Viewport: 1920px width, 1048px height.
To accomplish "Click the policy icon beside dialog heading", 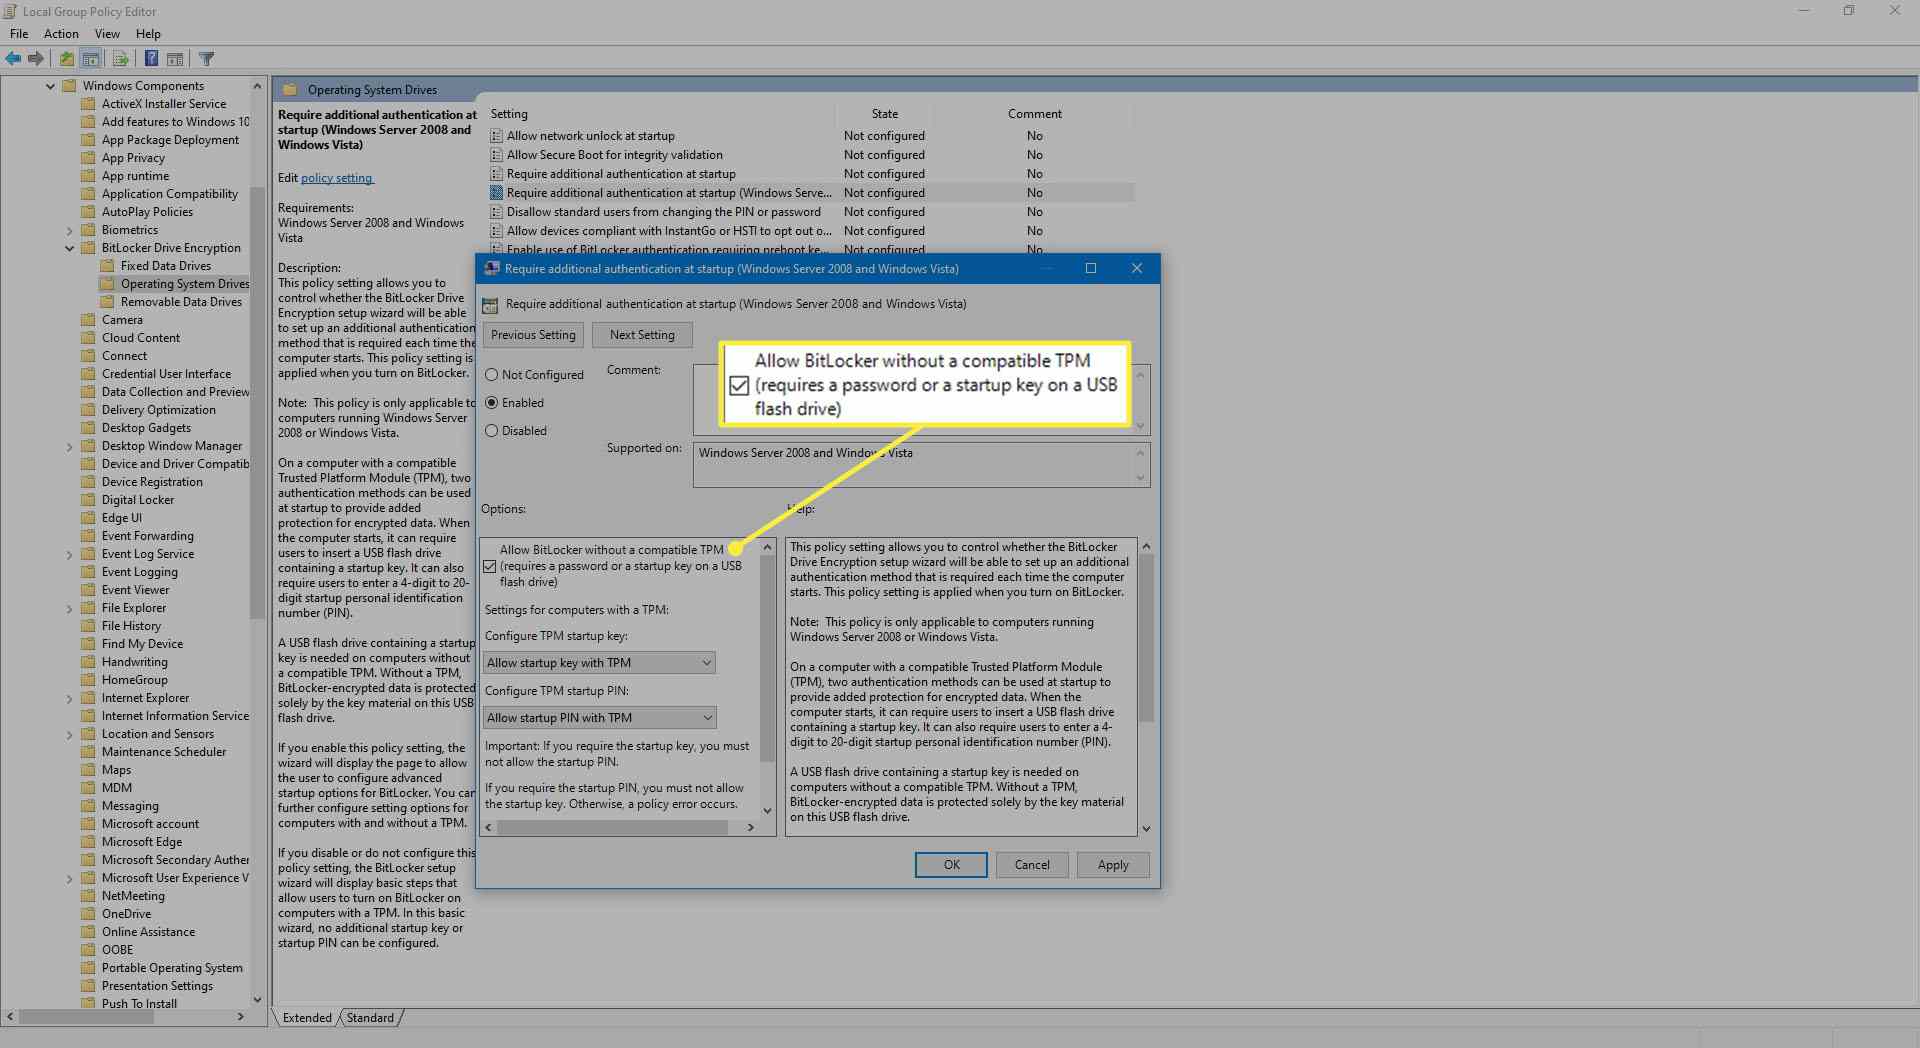I will pos(490,305).
